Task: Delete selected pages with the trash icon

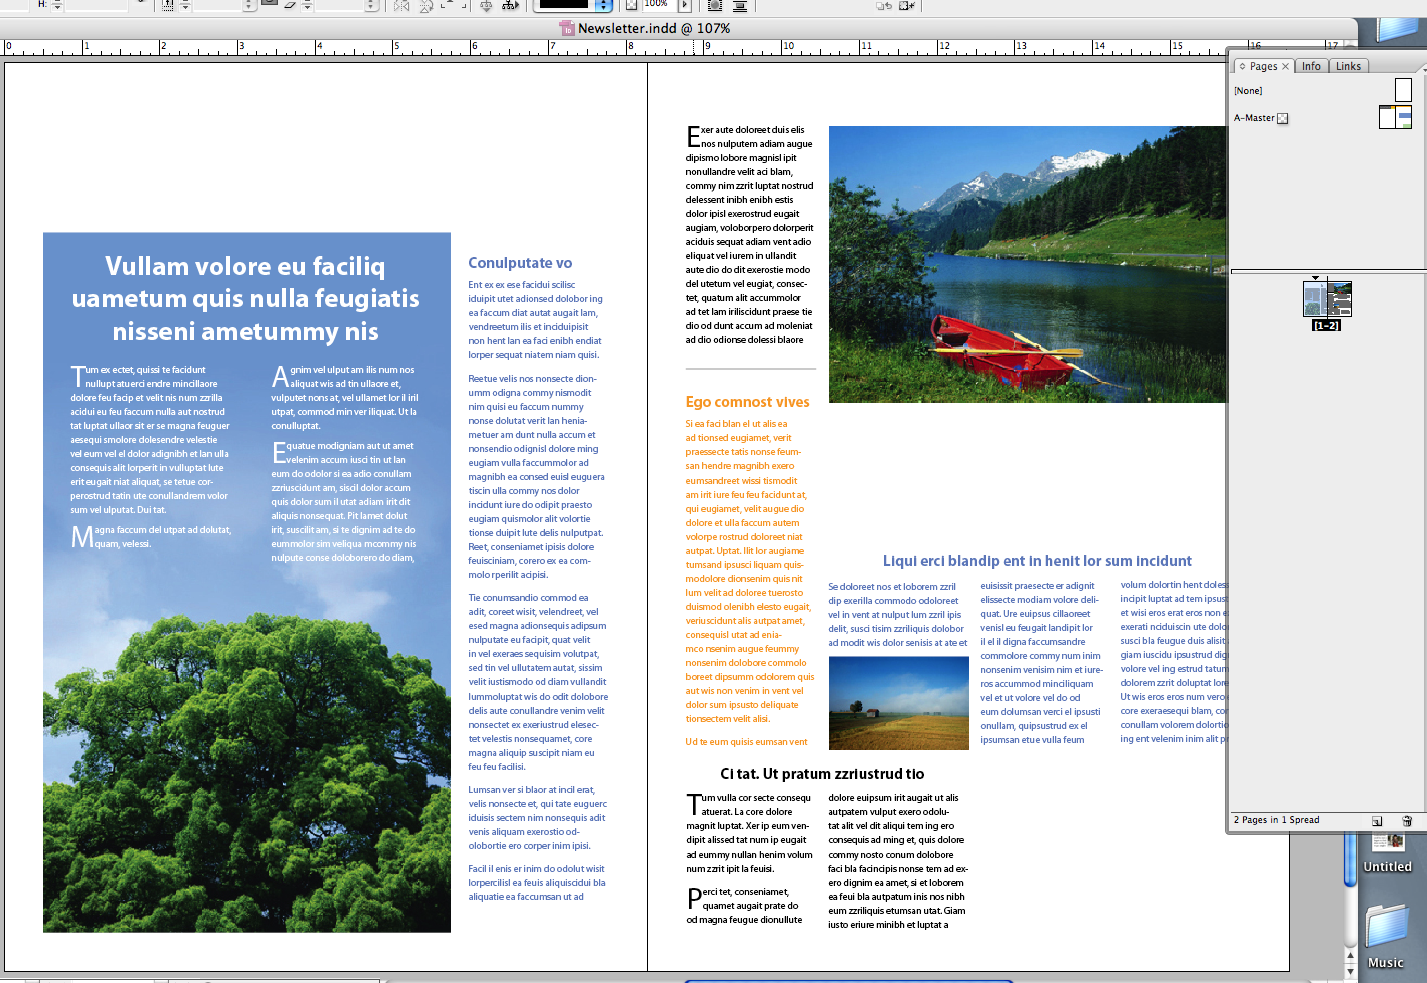Action: click(x=1407, y=821)
